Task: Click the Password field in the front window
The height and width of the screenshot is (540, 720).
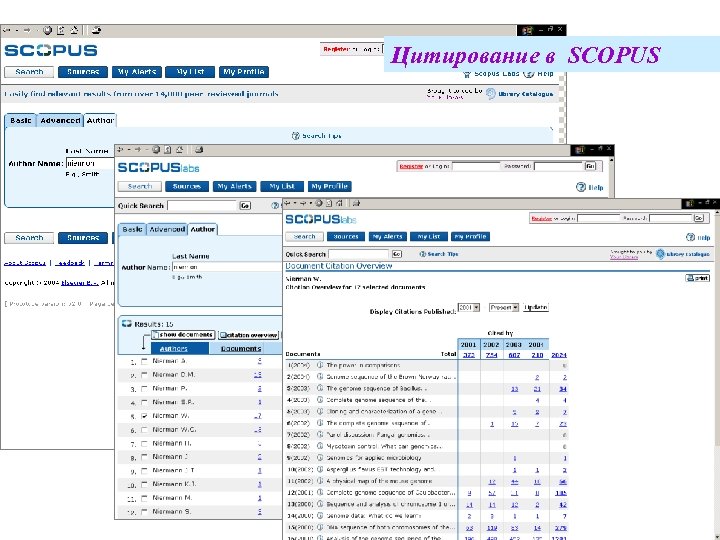Action: [x=671, y=219]
